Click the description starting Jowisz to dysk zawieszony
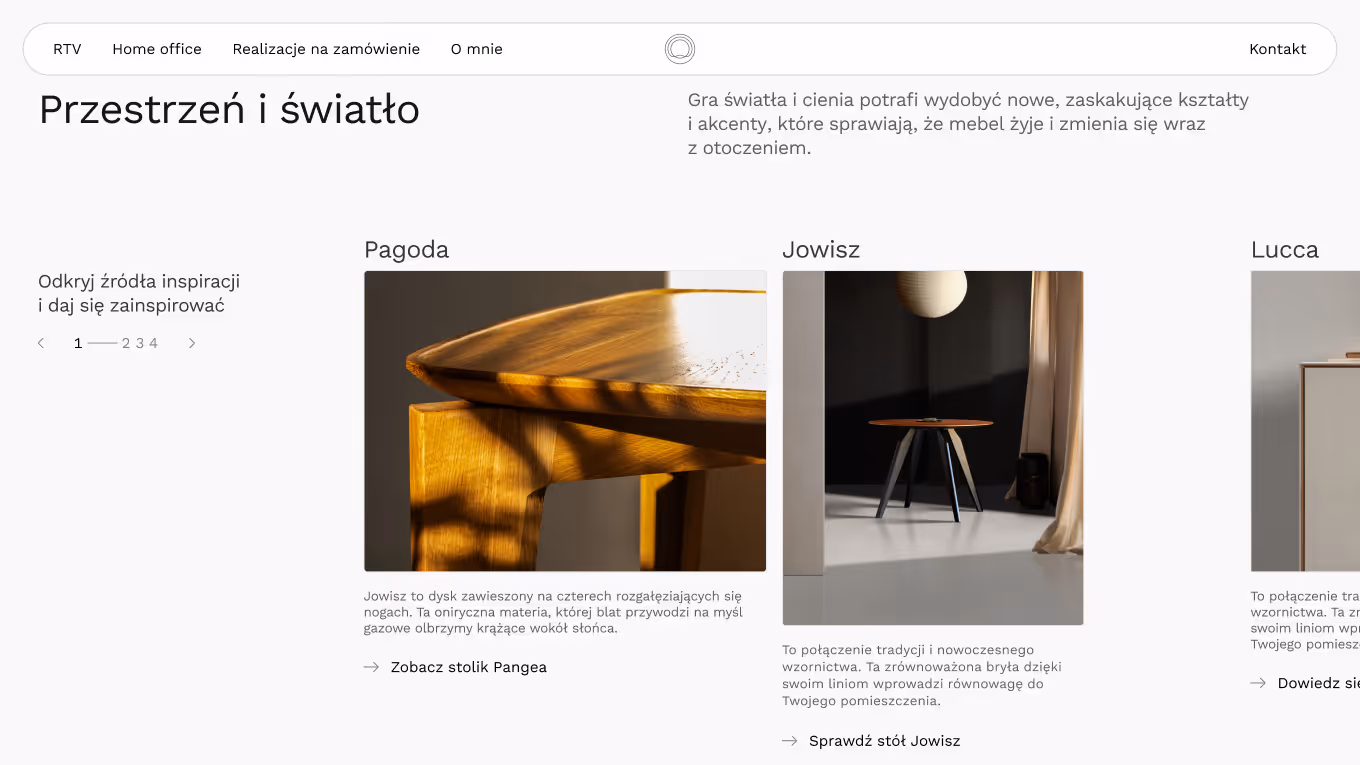This screenshot has width=1360, height=765. click(553, 613)
